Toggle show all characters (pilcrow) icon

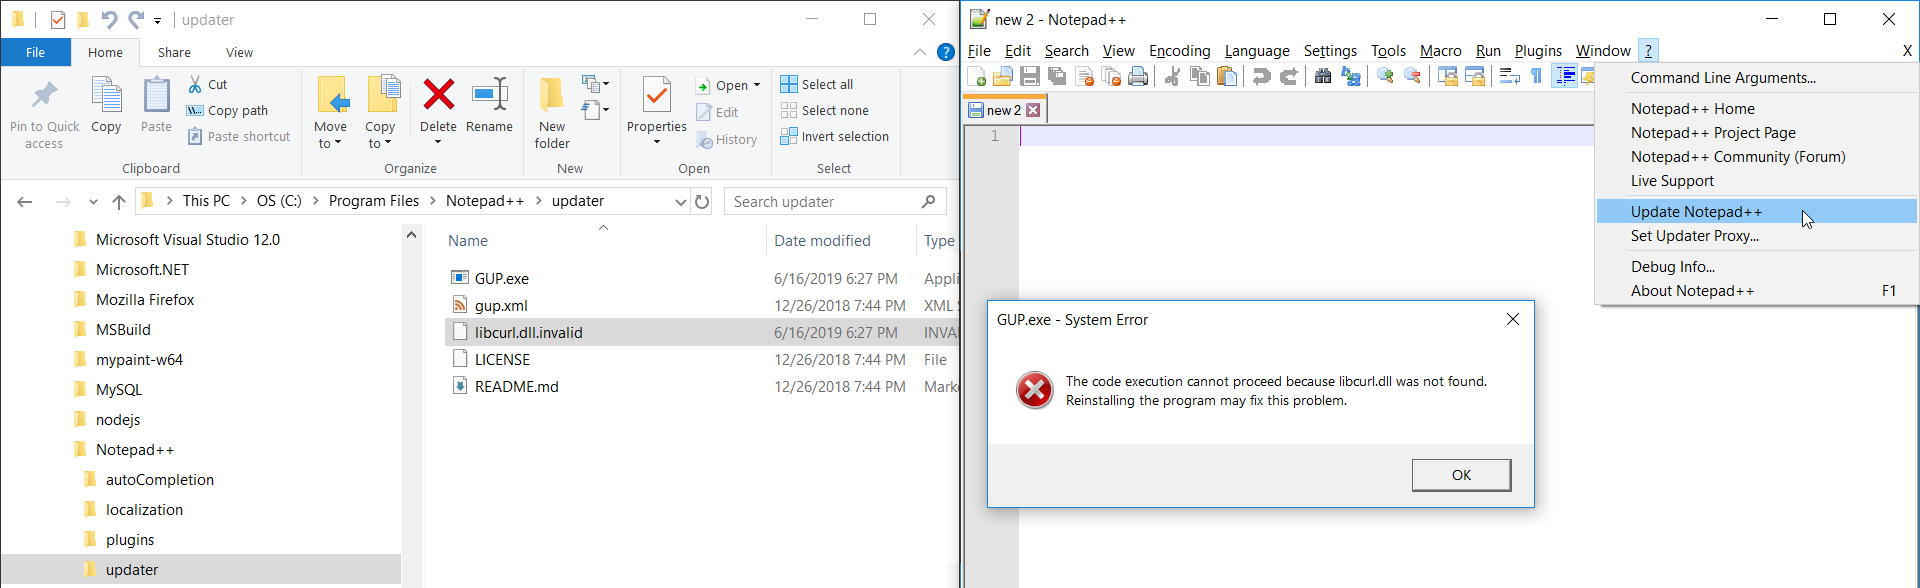1536,76
